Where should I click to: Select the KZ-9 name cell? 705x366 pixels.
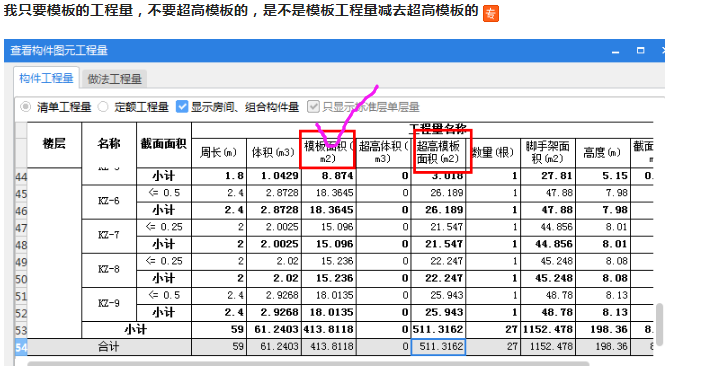109,304
